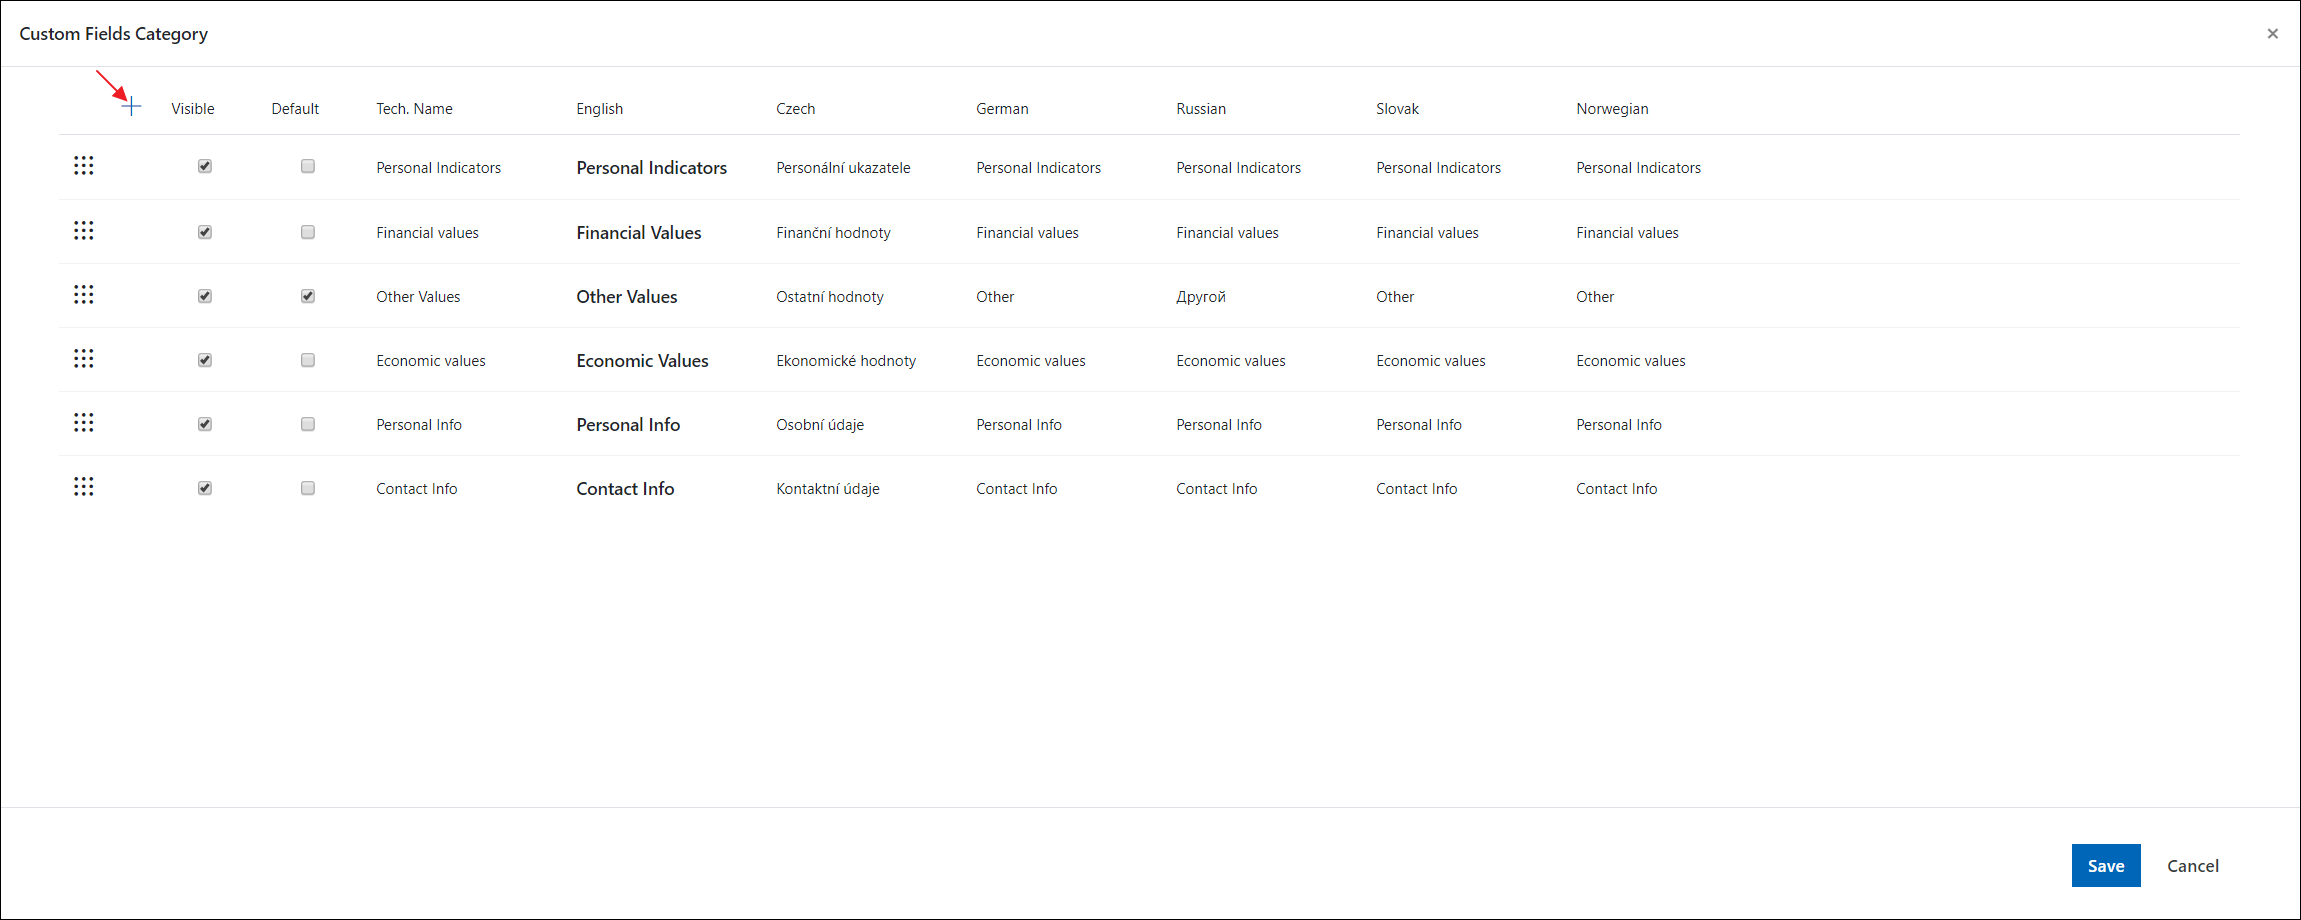This screenshot has width=2301, height=920.
Task: Grab the drag handle of Personal Indicators row
Action: 84,166
